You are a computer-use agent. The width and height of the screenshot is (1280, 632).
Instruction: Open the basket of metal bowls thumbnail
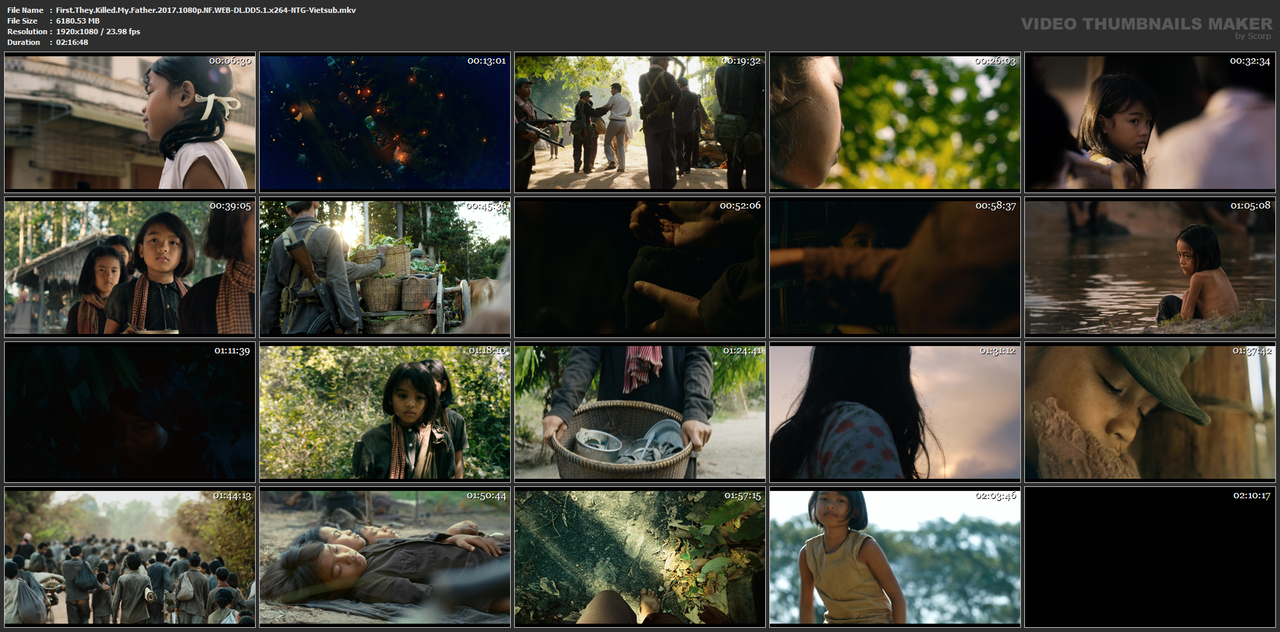(x=640, y=412)
